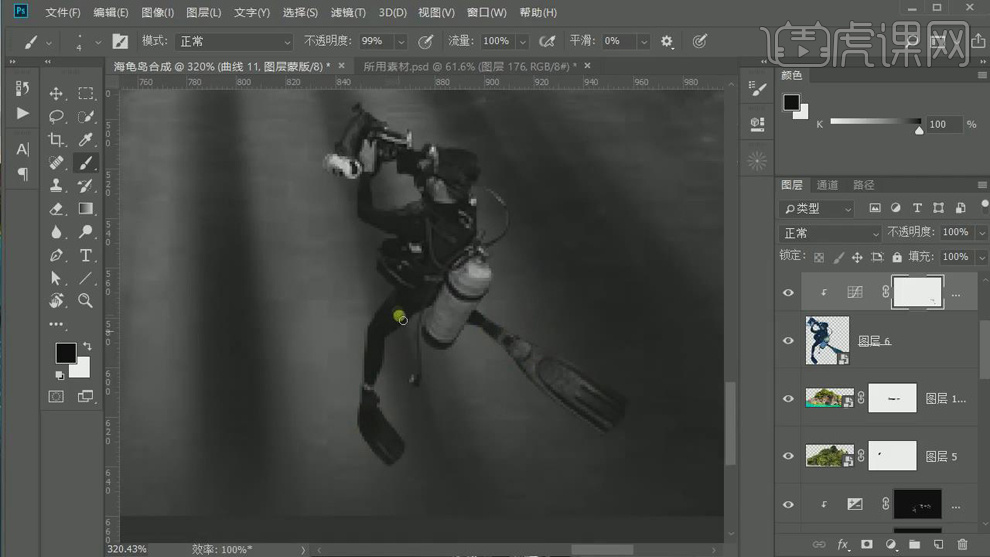Image resolution: width=990 pixels, height=557 pixels.
Task: Open the layer blending mode 正常 dropdown
Action: [830, 233]
